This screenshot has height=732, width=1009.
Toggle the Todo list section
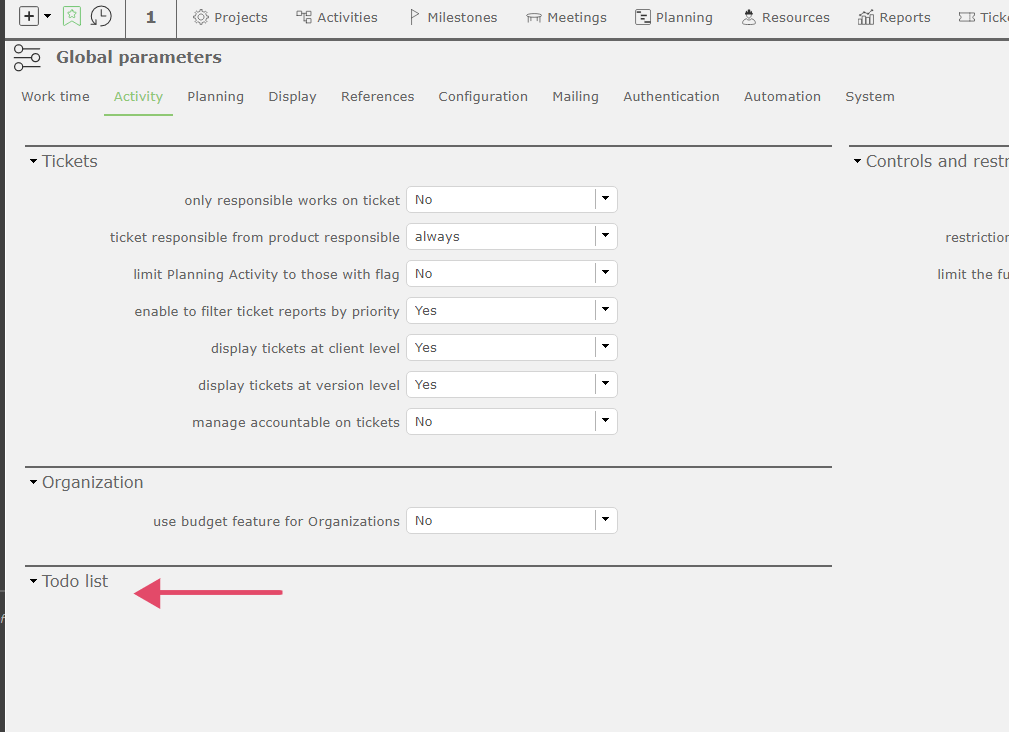(34, 582)
